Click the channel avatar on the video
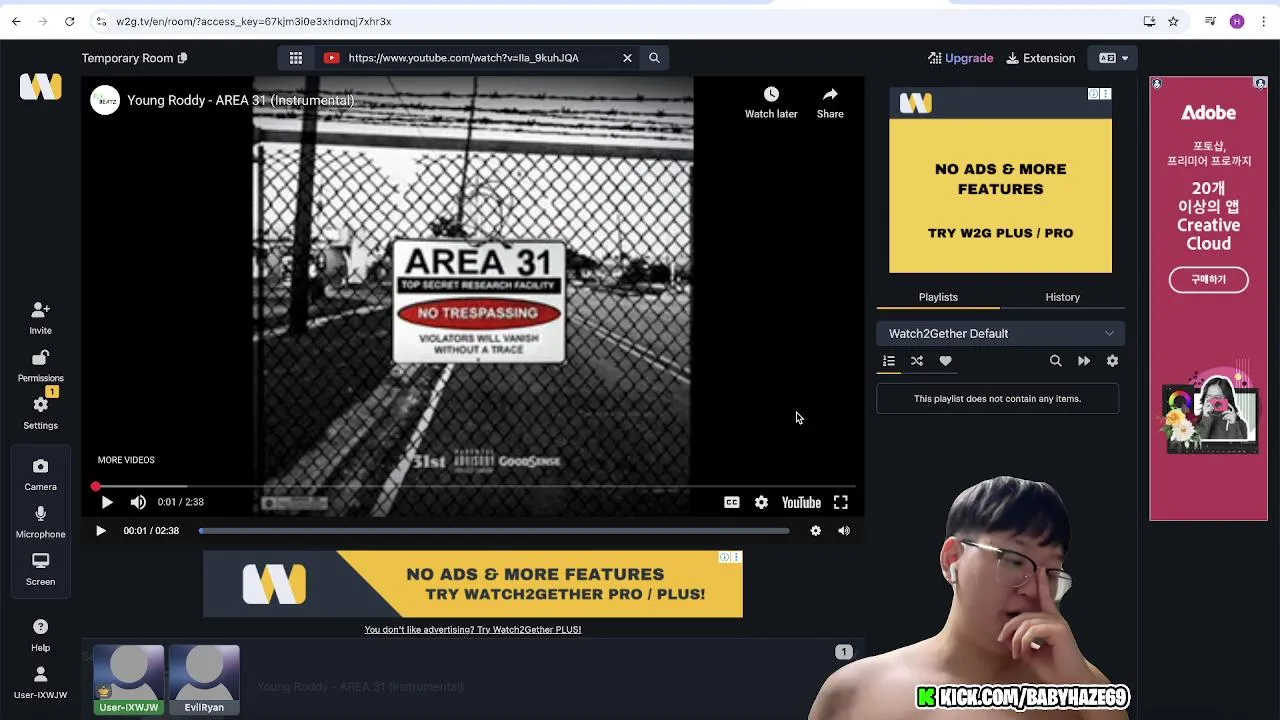Image resolution: width=1280 pixels, height=720 pixels. click(105, 100)
